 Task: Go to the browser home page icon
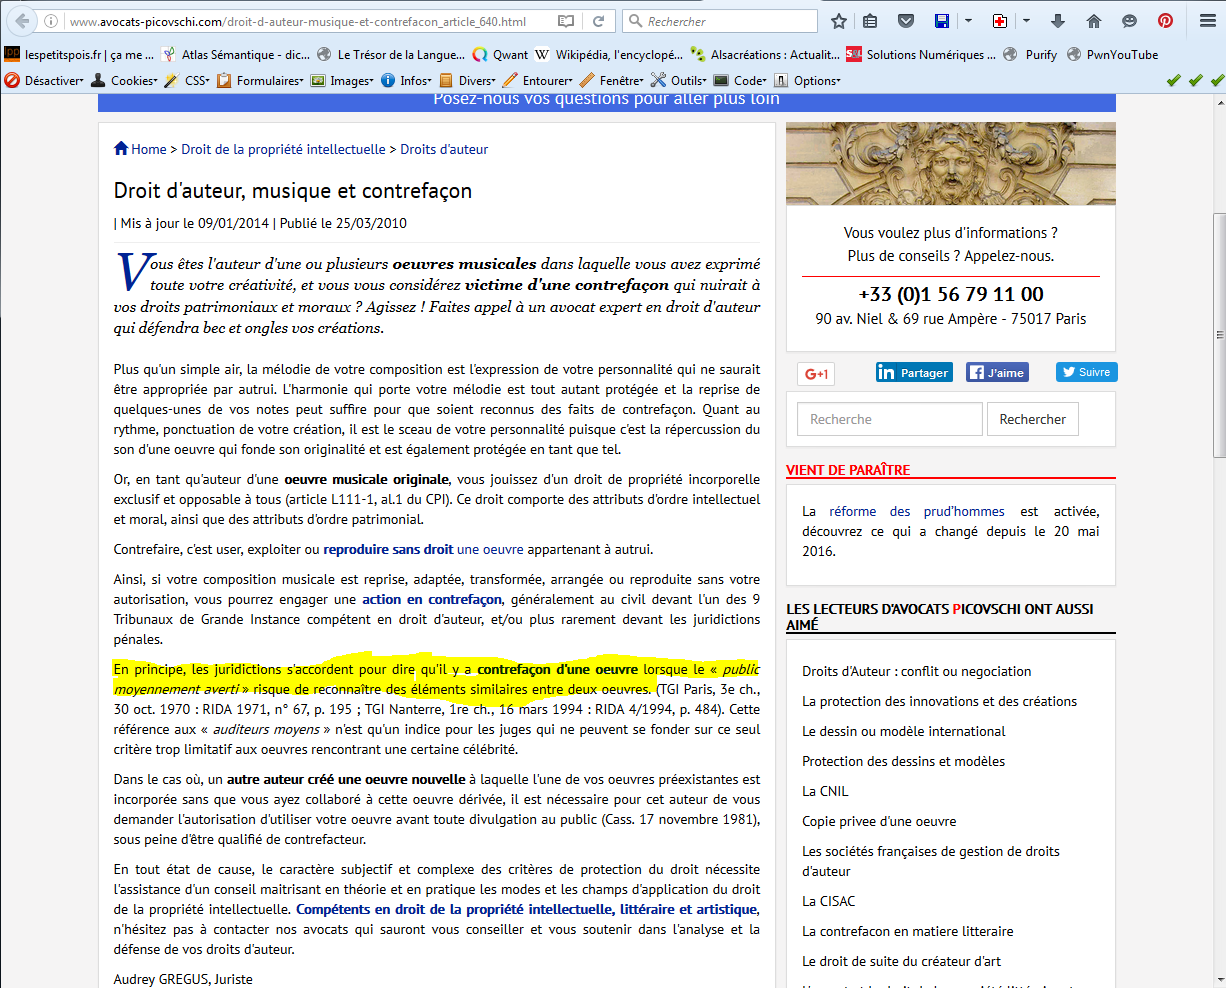1093,21
